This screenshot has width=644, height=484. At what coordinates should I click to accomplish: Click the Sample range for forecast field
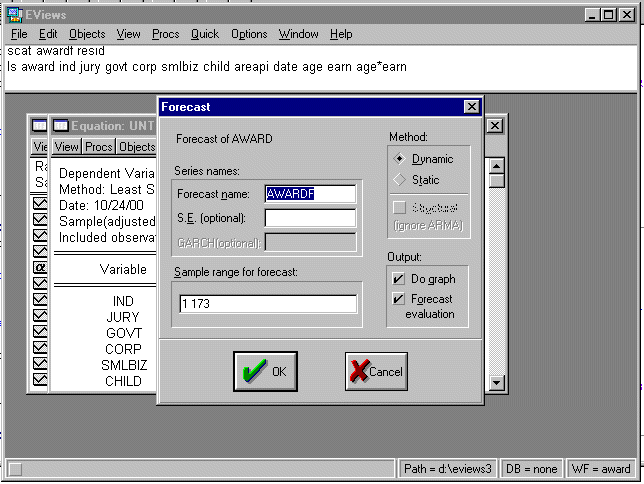[266, 304]
